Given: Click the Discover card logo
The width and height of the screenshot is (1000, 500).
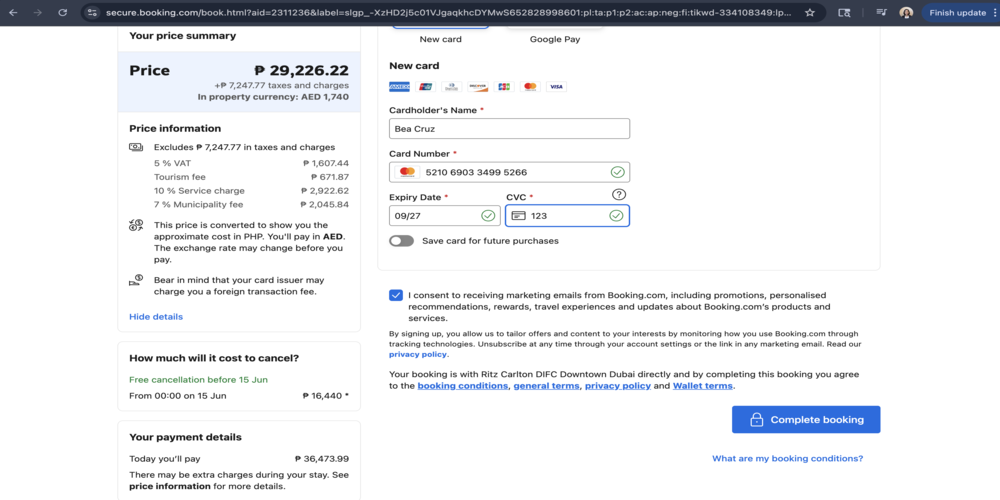Looking at the screenshot, I should pyautogui.click(x=478, y=87).
